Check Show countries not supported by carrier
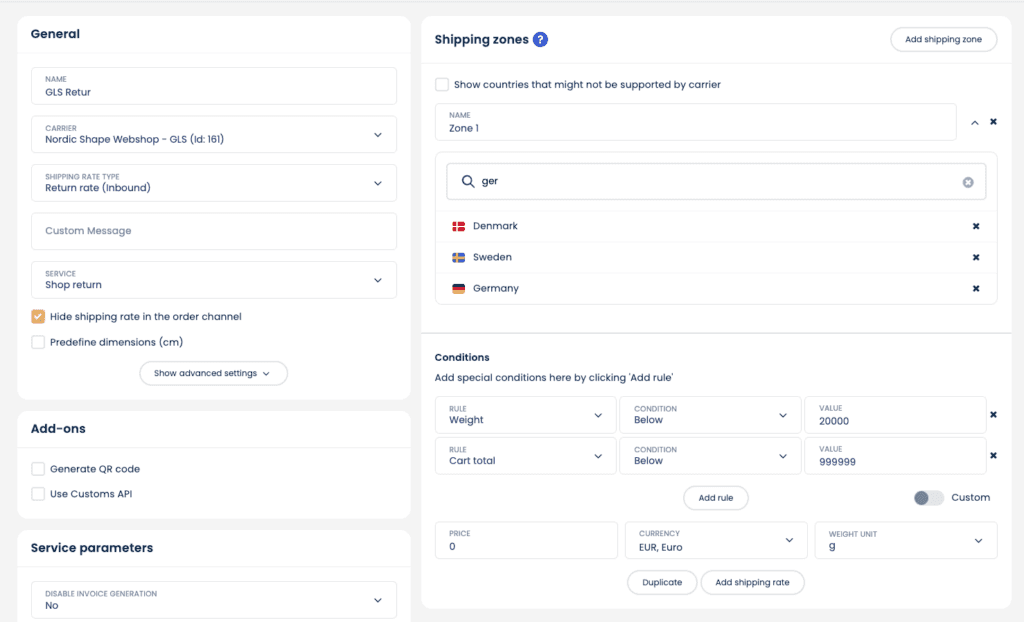Screen dimensions: 1024x622 click(442, 85)
